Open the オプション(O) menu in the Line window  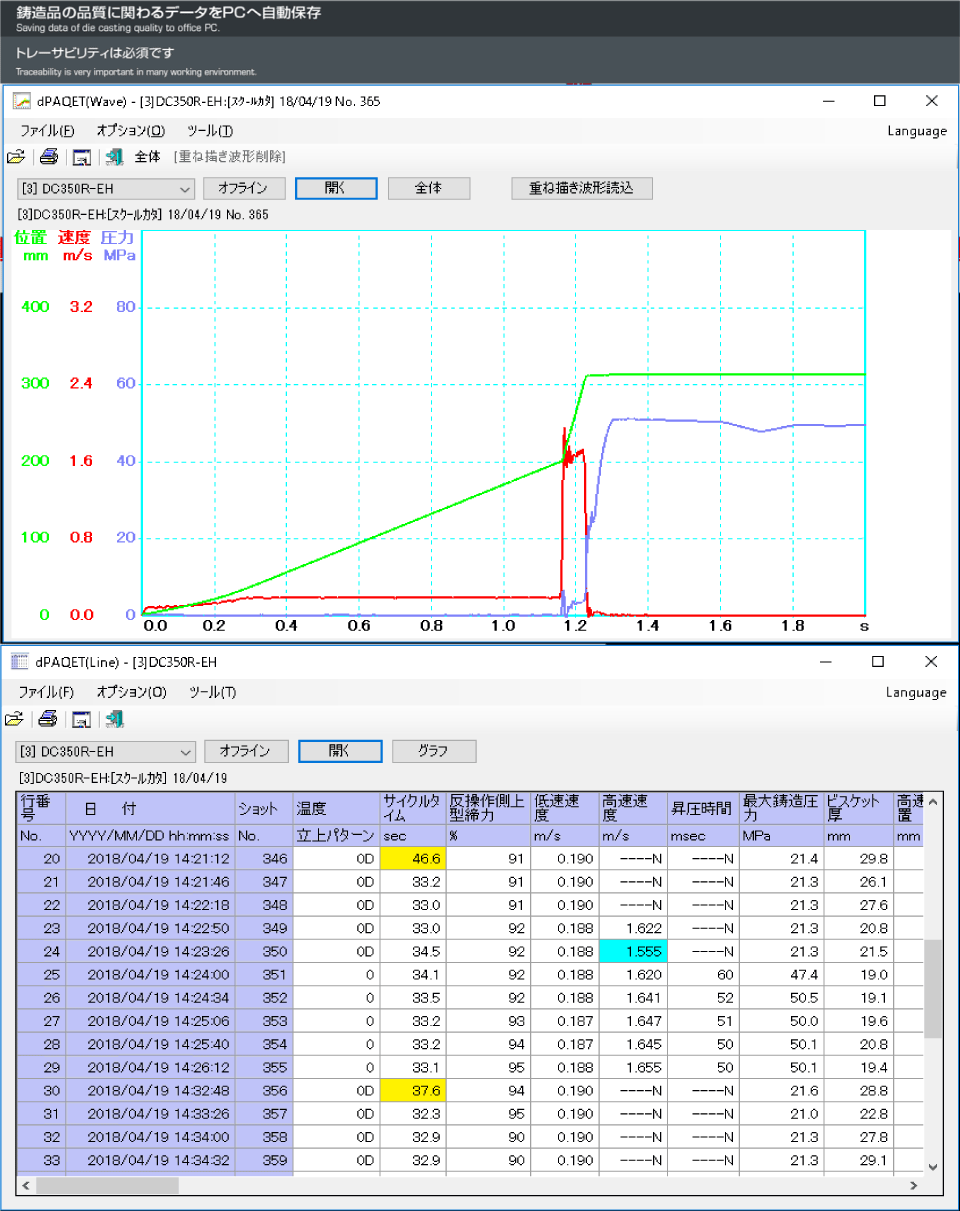(x=131, y=692)
